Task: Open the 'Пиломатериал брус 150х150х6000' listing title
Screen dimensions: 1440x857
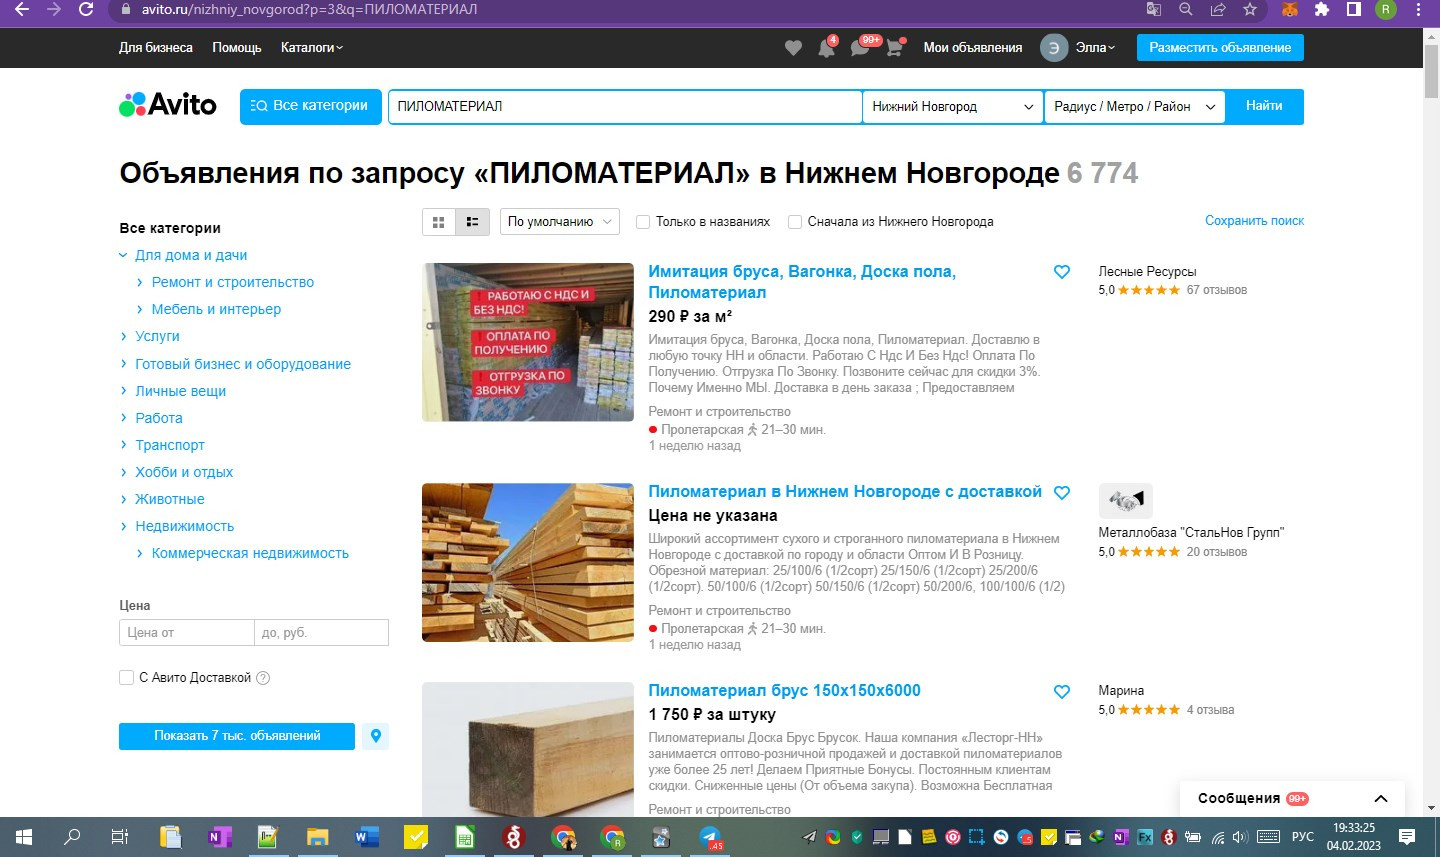Action: pyautogui.click(x=784, y=691)
